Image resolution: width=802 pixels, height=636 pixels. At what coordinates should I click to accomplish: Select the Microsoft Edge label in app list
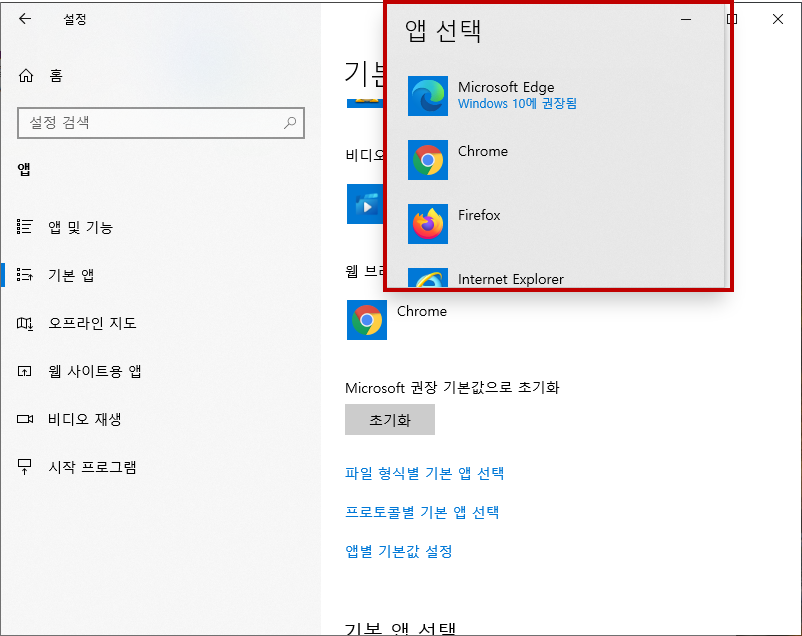(506, 87)
